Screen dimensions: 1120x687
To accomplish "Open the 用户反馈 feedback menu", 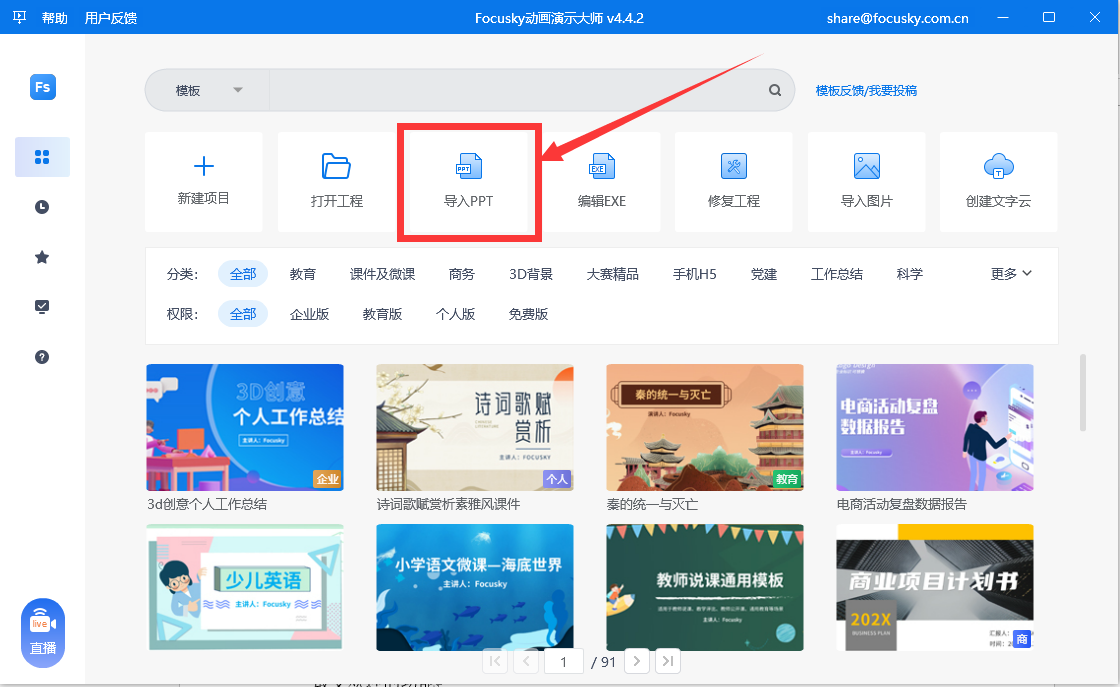I will coord(114,17).
